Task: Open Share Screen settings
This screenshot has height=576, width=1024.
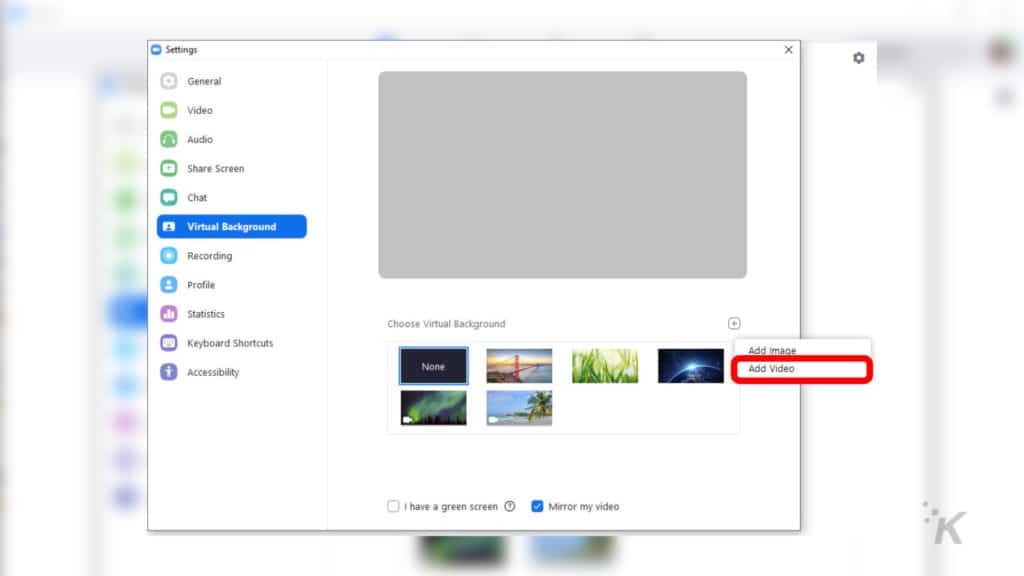Action: pyautogui.click(x=213, y=168)
